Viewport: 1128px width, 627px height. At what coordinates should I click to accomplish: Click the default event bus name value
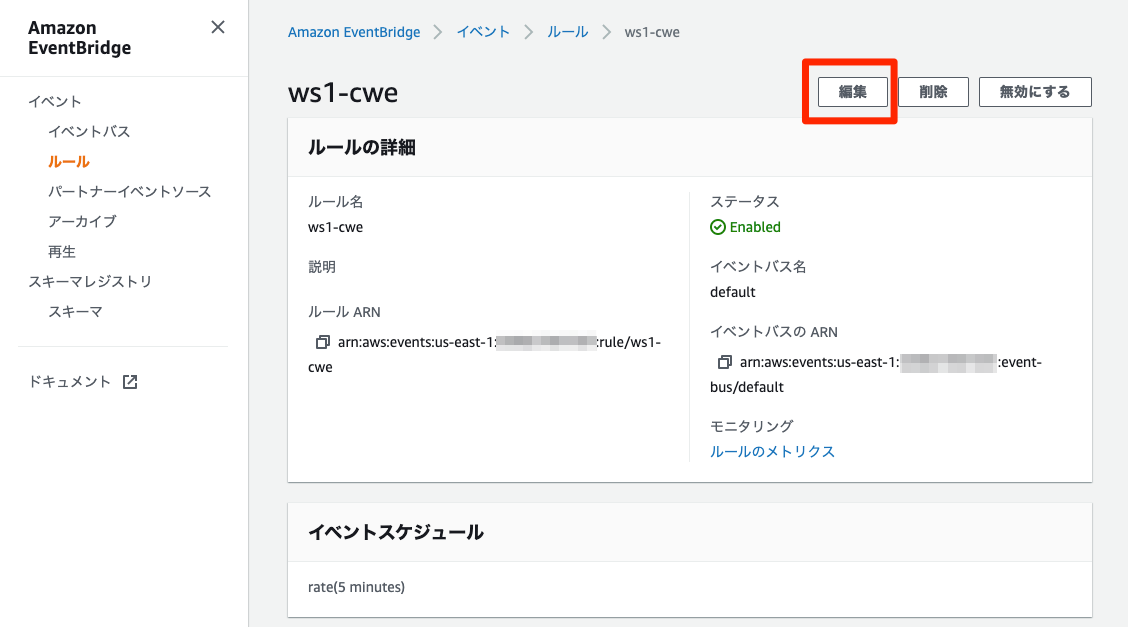[x=732, y=292]
